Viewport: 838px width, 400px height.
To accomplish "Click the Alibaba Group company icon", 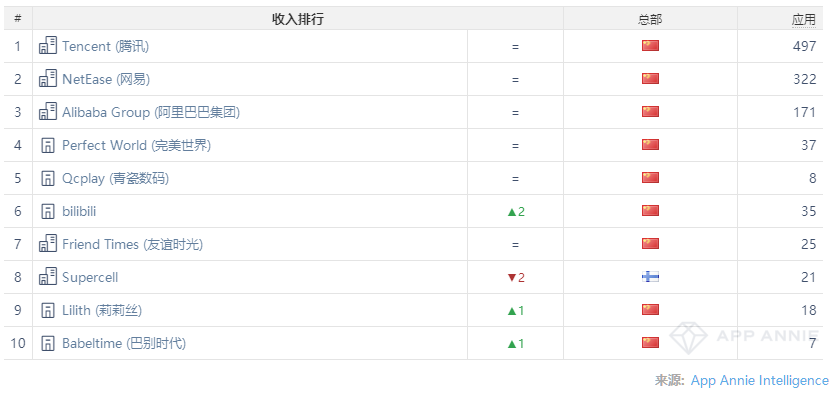I will pyautogui.click(x=48, y=112).
